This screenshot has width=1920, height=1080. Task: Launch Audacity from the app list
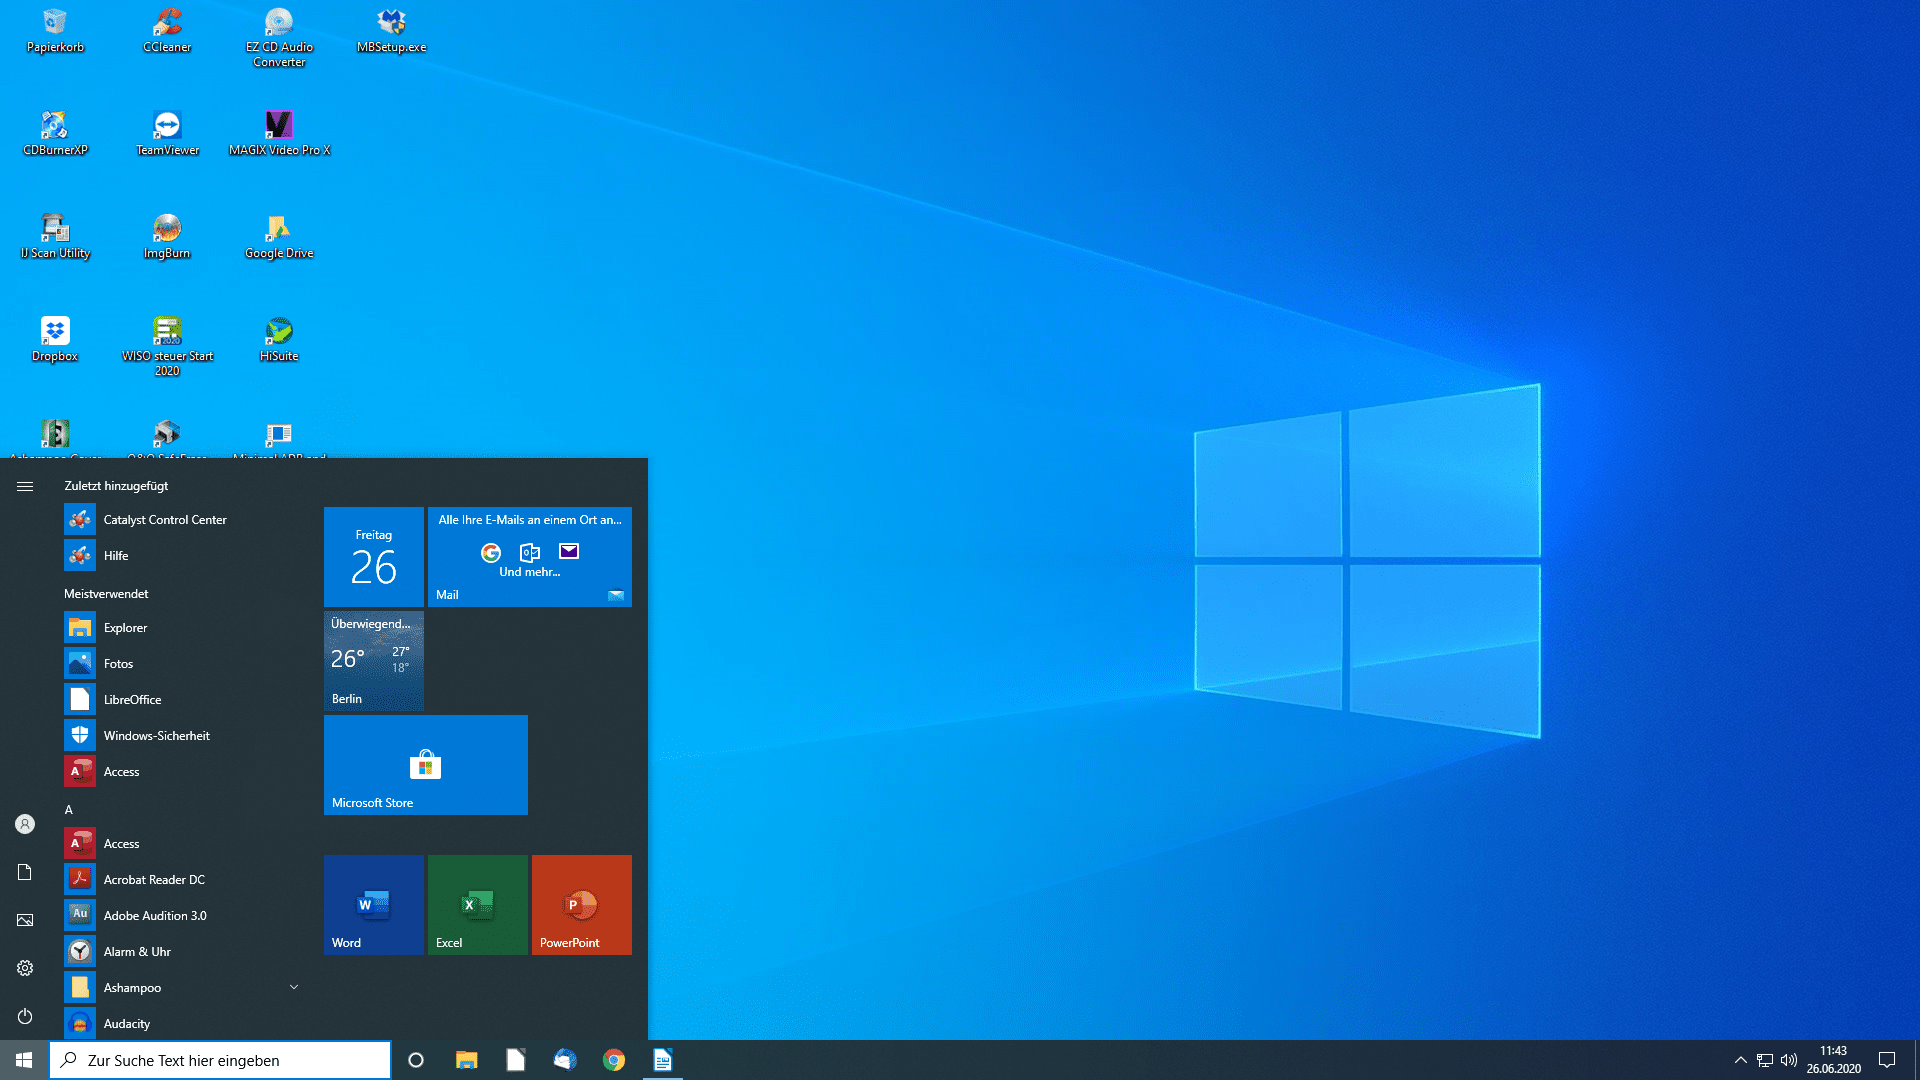[185, 1024]
